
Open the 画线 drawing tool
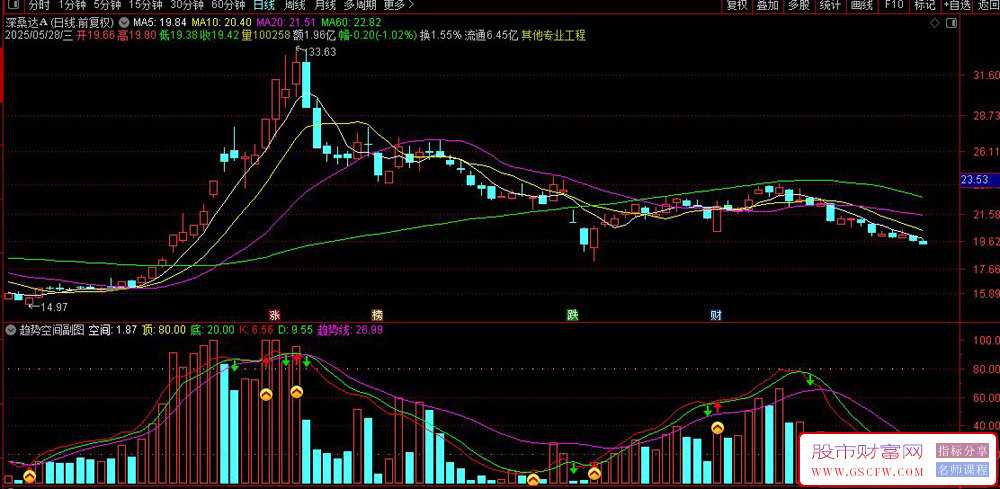861,6
